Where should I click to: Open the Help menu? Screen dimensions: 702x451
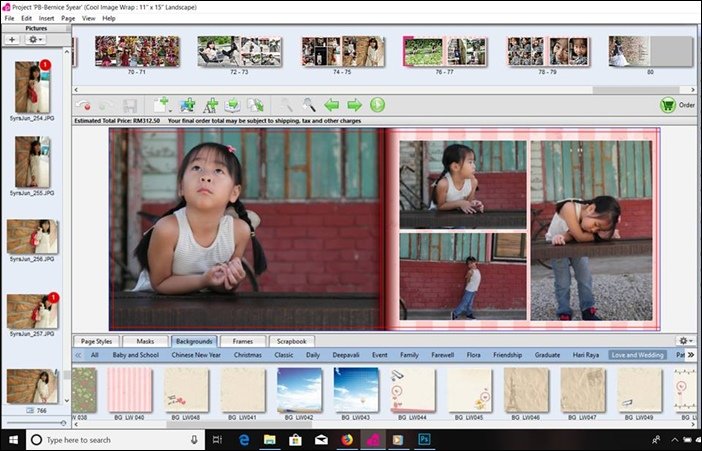(x=109, y=18)
